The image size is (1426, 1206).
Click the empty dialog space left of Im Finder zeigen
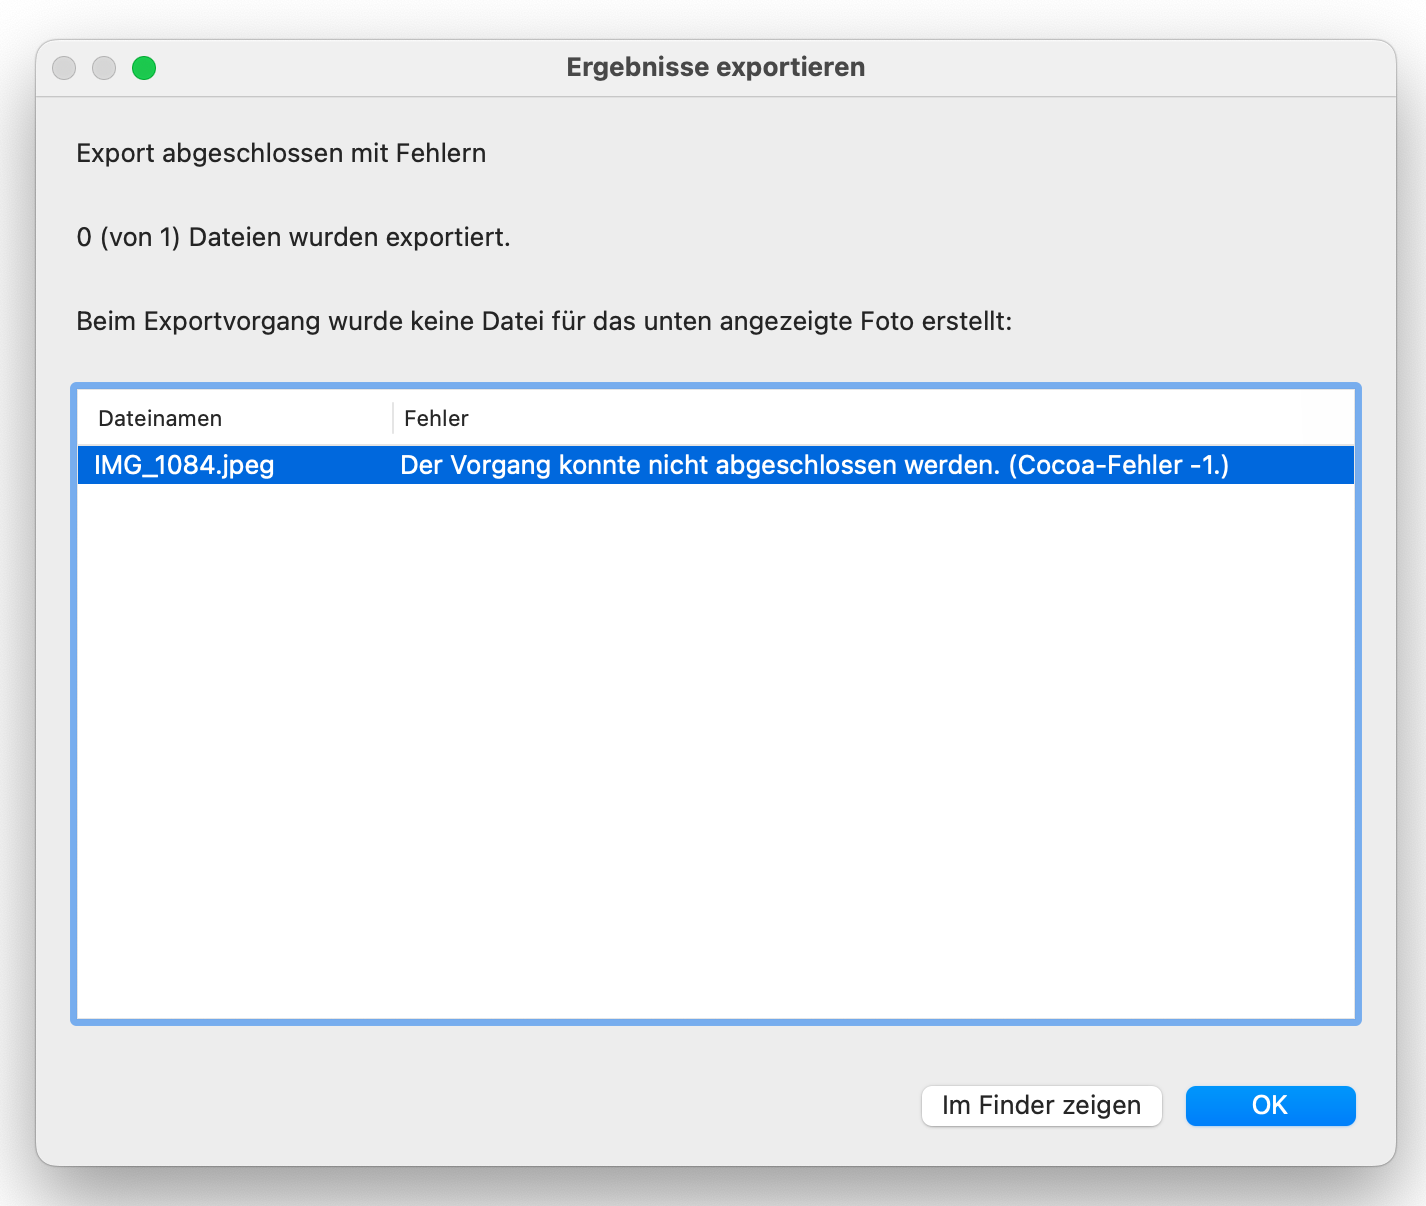coord(500,1105)
